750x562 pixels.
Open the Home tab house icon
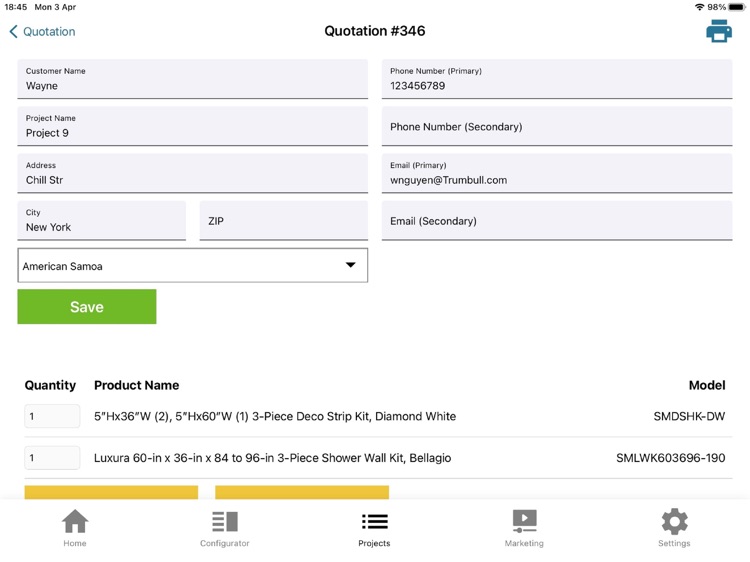pyautogui.click(x=75, y=521)
